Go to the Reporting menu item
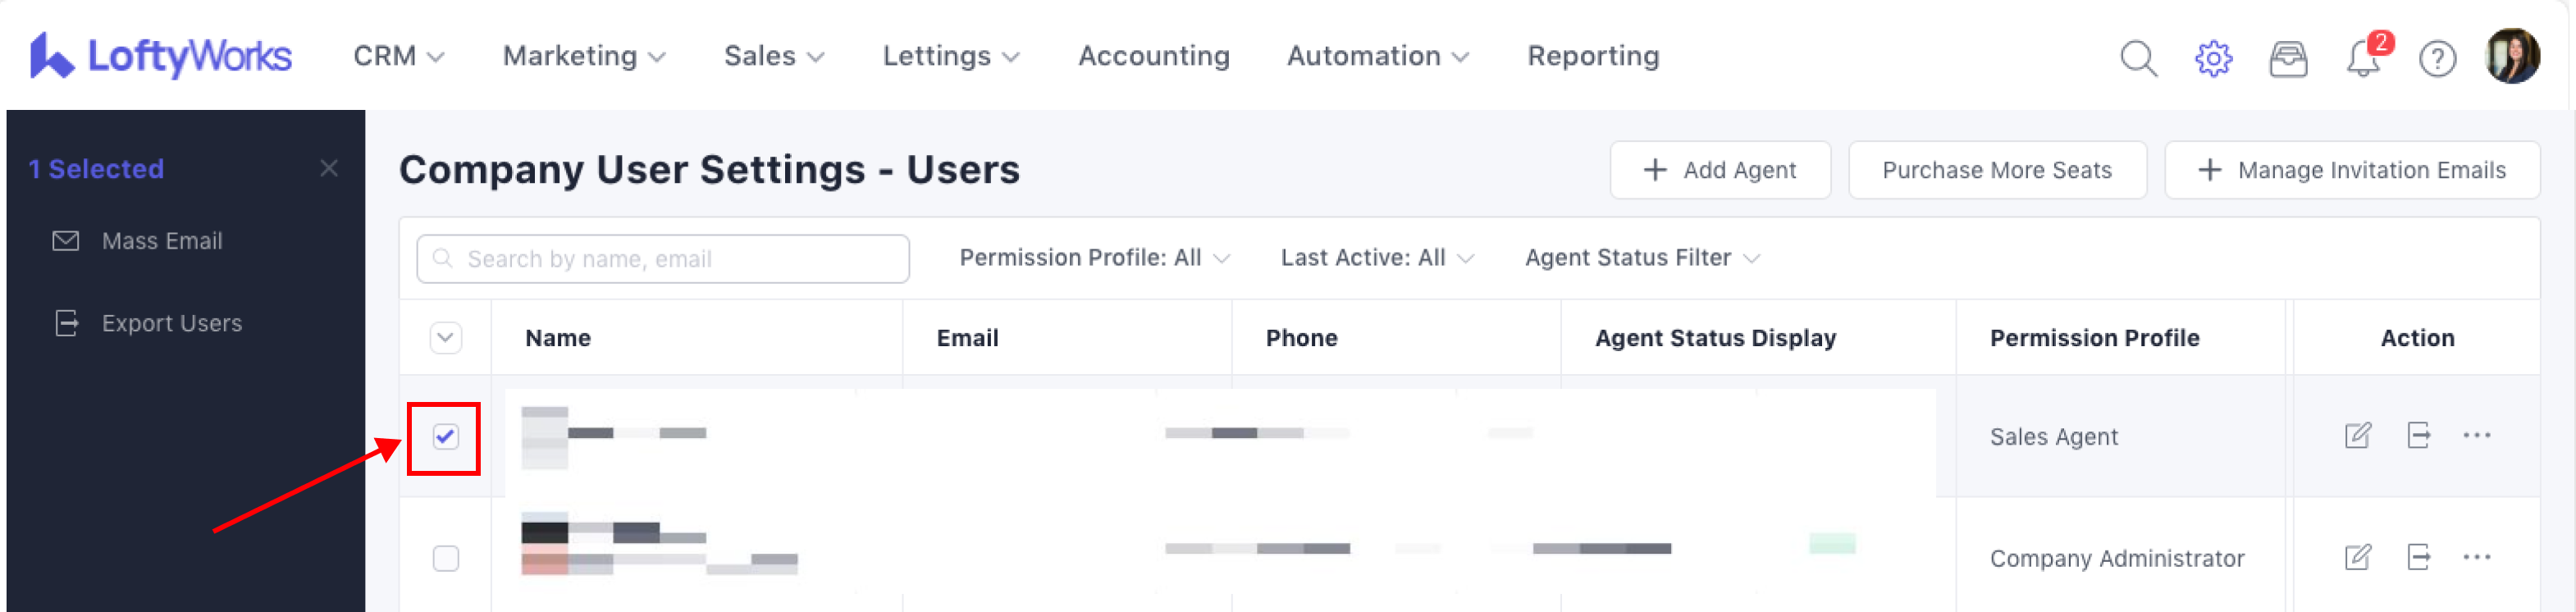Viewport: 2576px width, 612px height. [x=1593, y=56]
